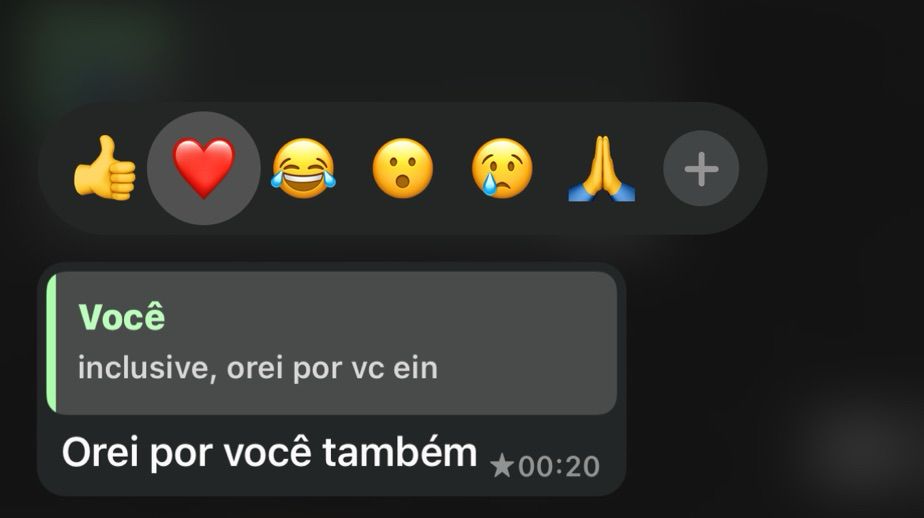Click the plus sign glyph inside circle
Image resolution: width=924 pixels, height=518 pixels.
pyautogui.click(x=701, y=169)
